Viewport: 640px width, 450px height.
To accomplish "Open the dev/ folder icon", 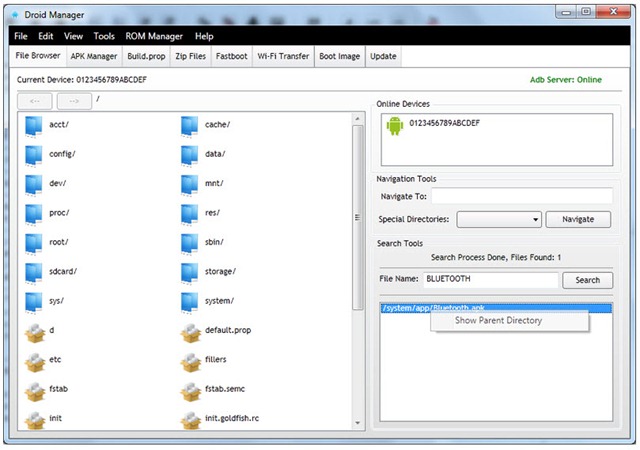I will point(33,185).
